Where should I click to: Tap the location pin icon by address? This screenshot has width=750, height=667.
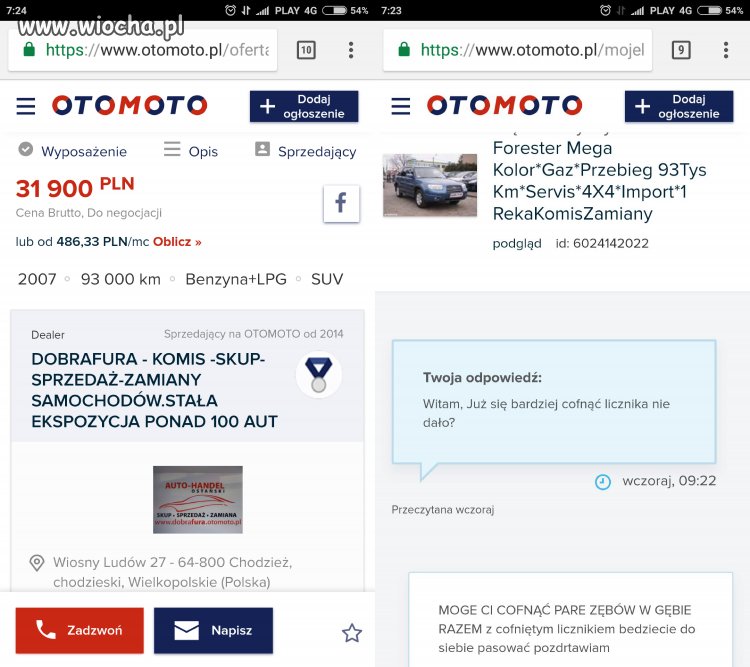37,563
